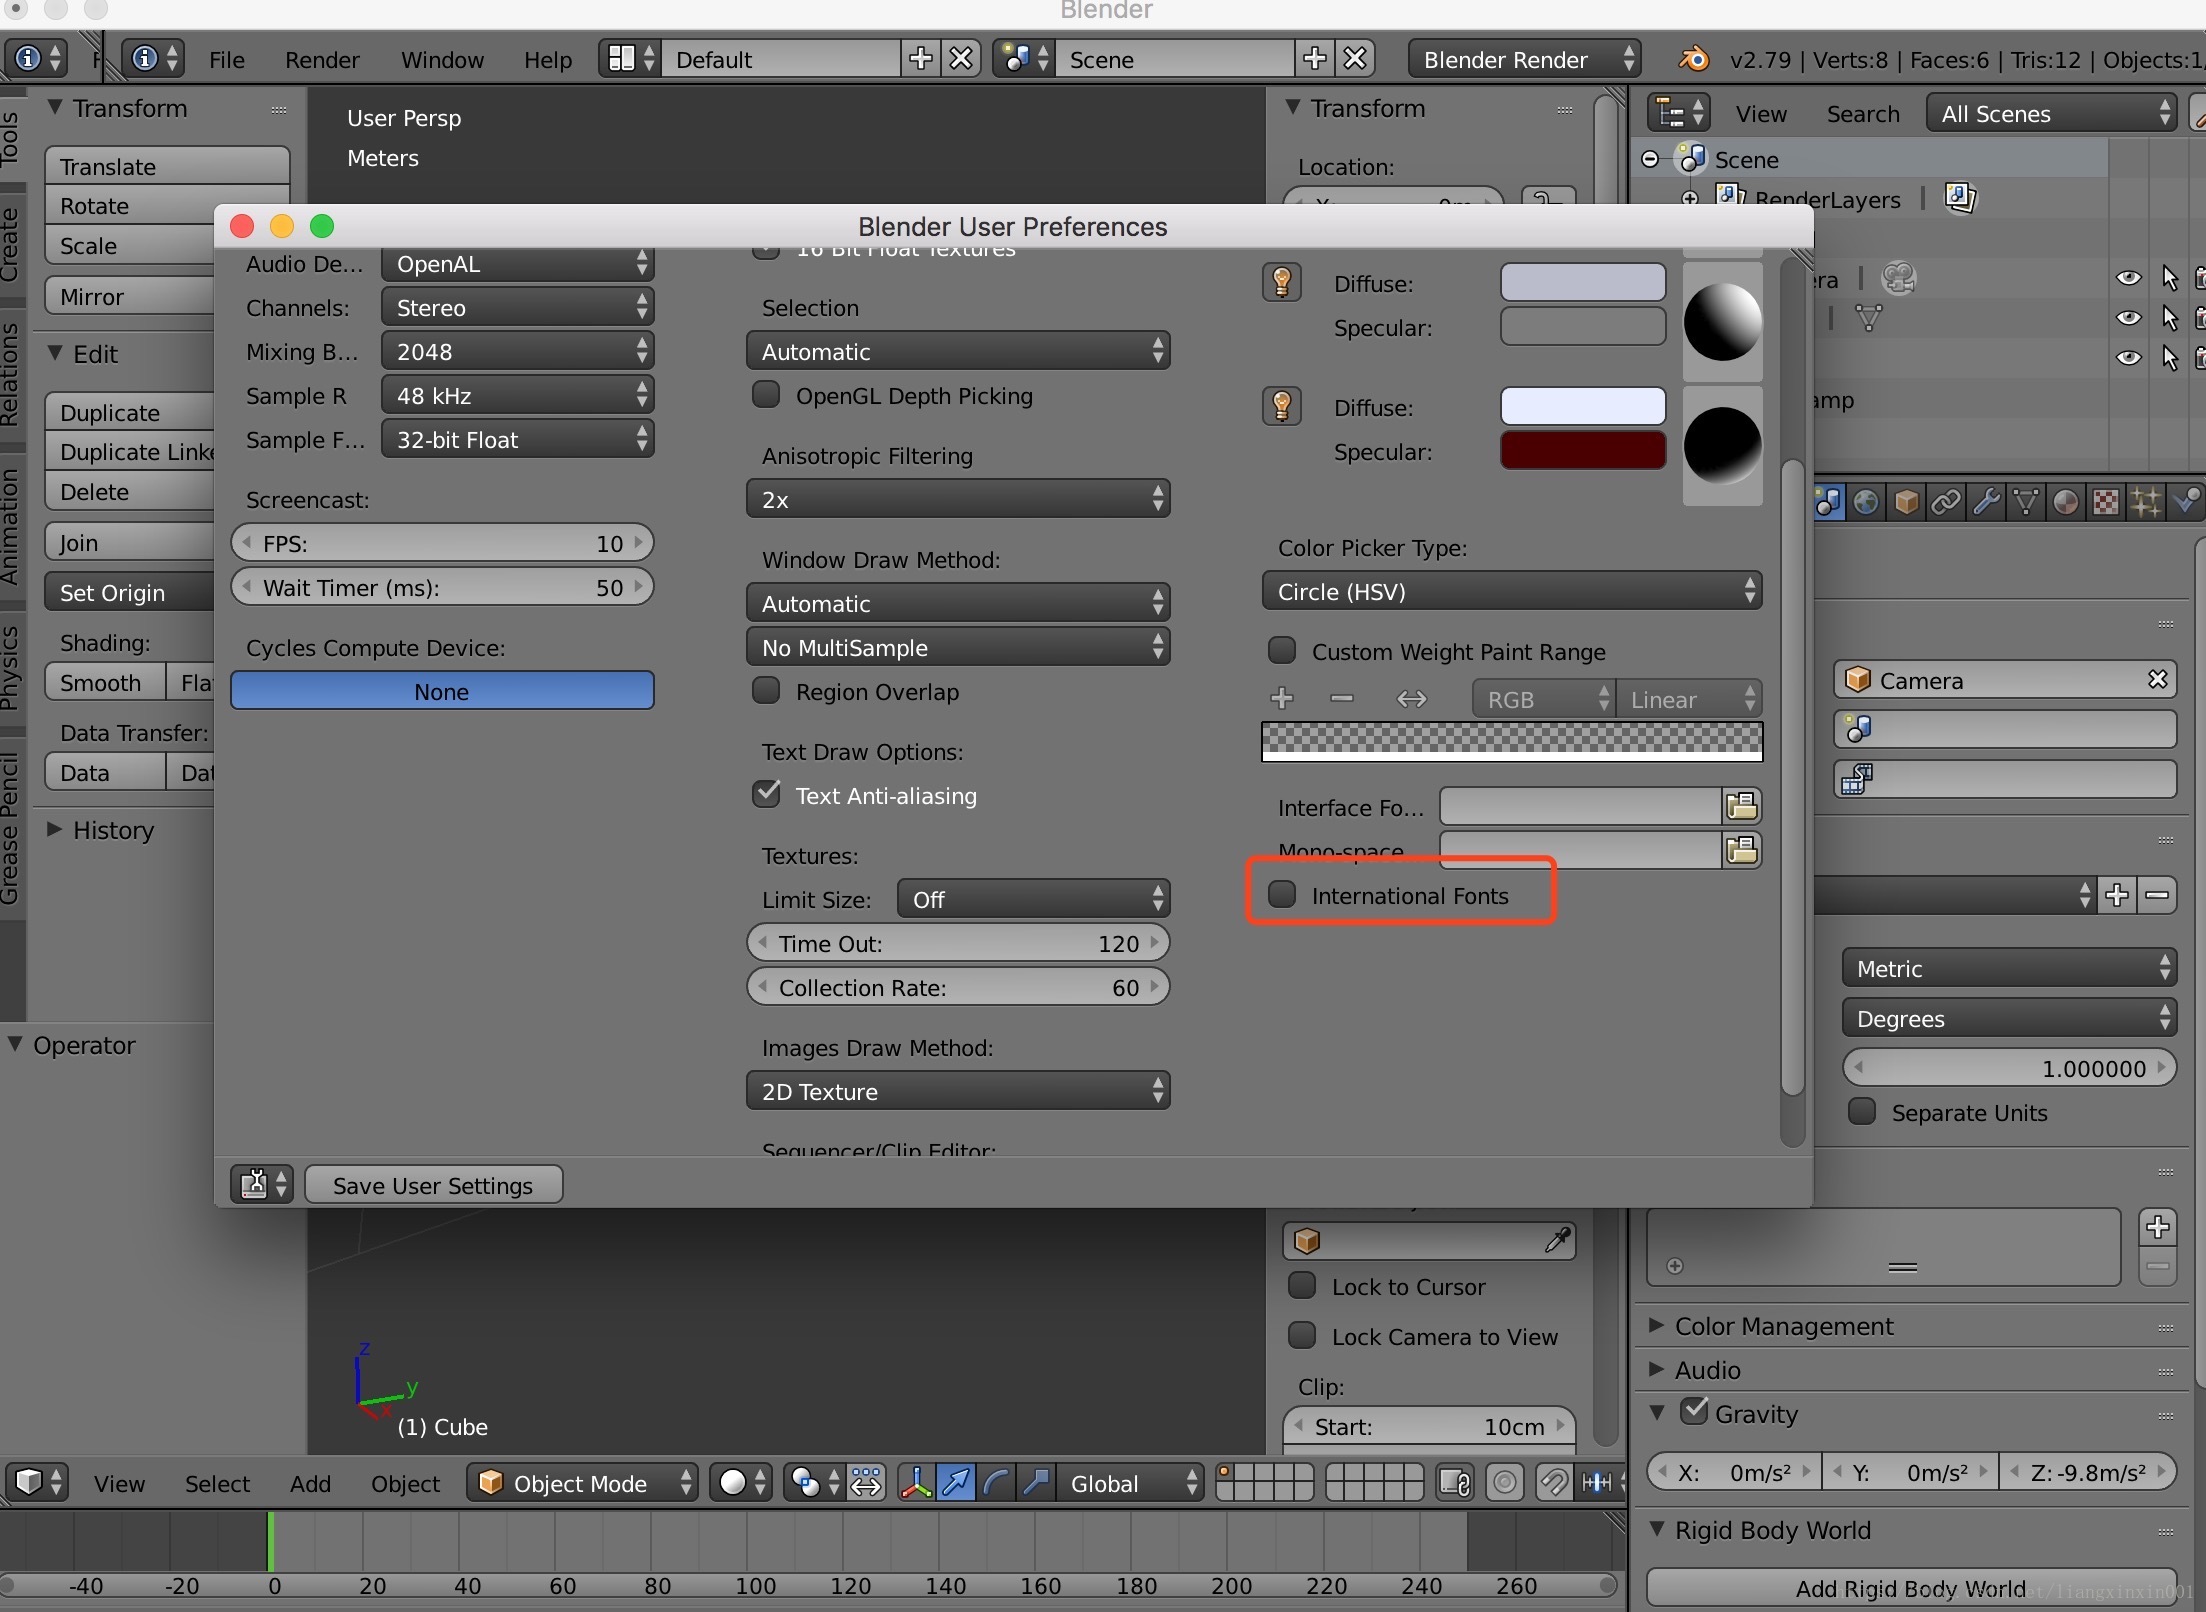The image size is (2206, 1612).
Task: Click the Time Out value field
Action: click(957, 943)
